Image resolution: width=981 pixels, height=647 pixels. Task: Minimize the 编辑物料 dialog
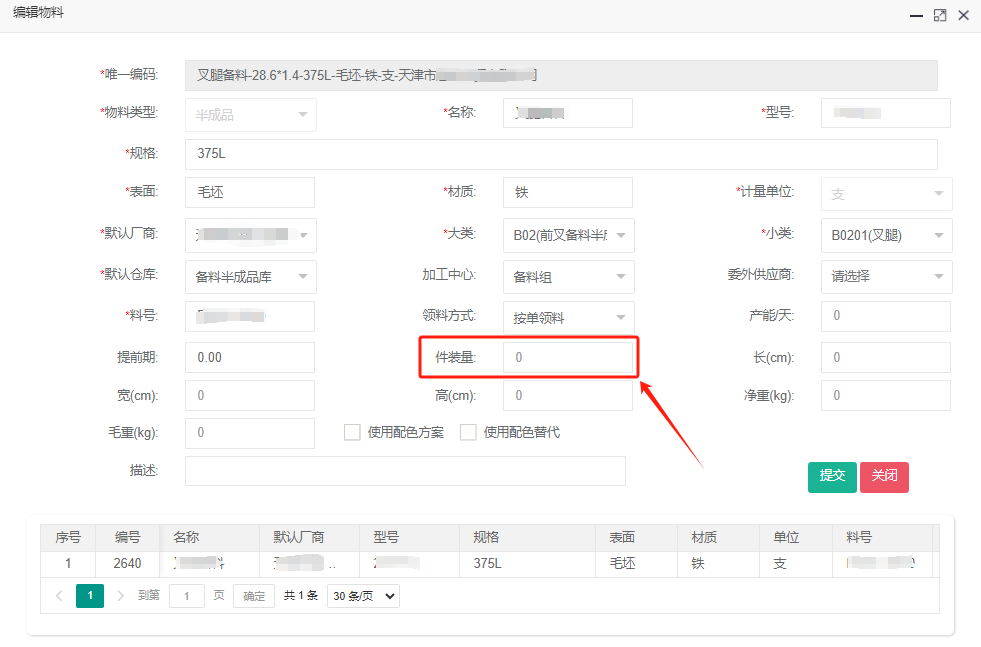pos(916,15)
